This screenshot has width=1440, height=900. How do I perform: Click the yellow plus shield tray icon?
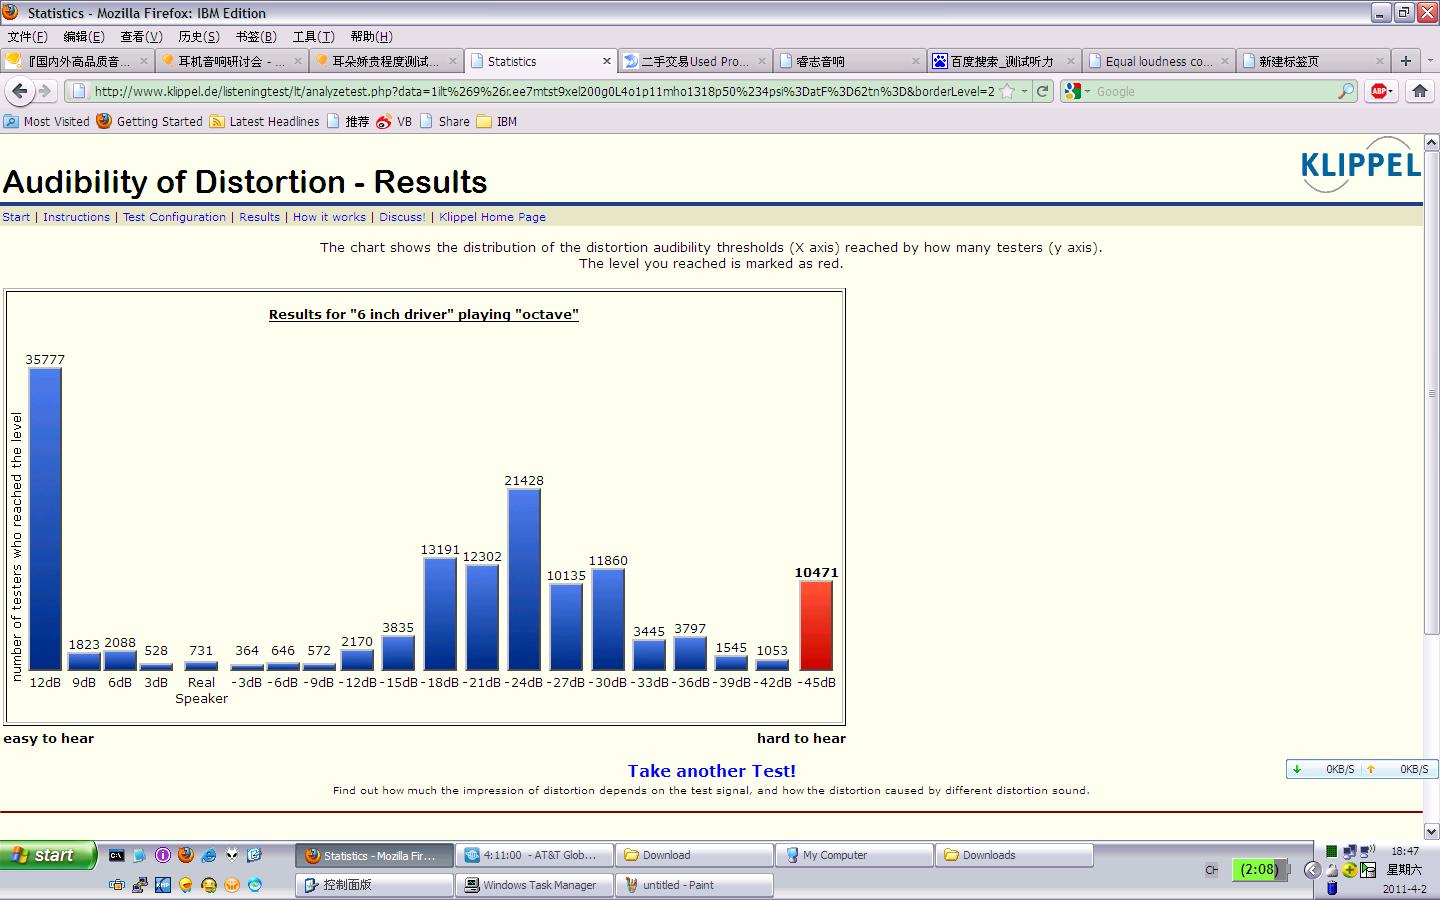pos(1350,870)
